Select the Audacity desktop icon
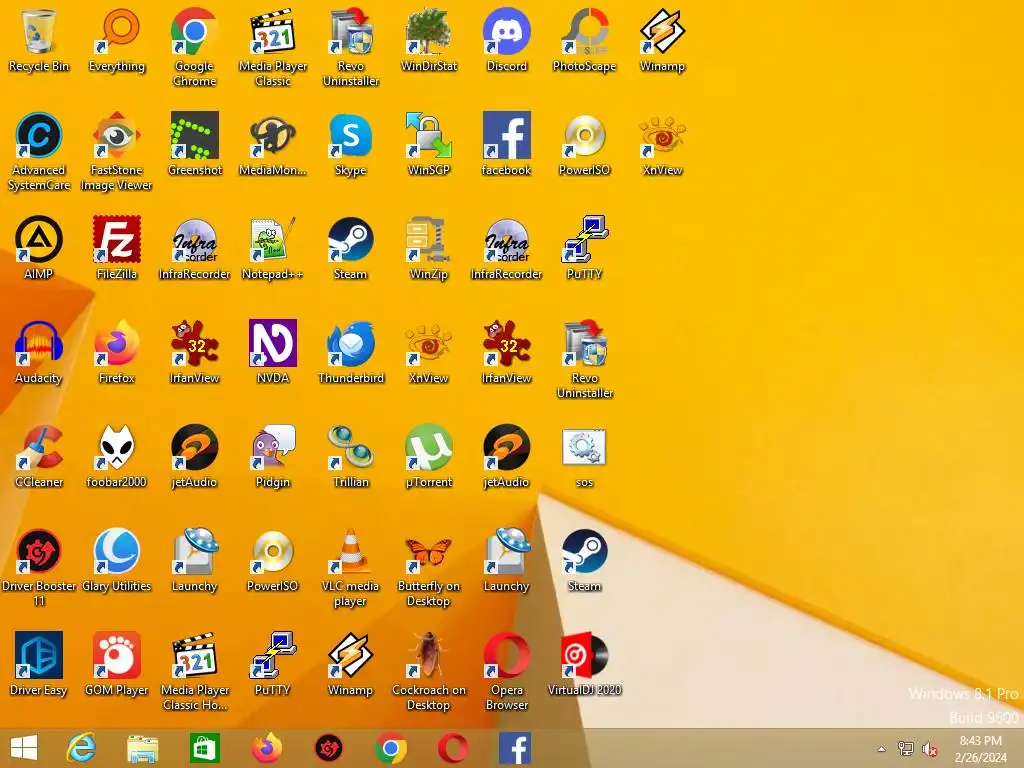The image size is (1024, 768). [x=39, y=353]
